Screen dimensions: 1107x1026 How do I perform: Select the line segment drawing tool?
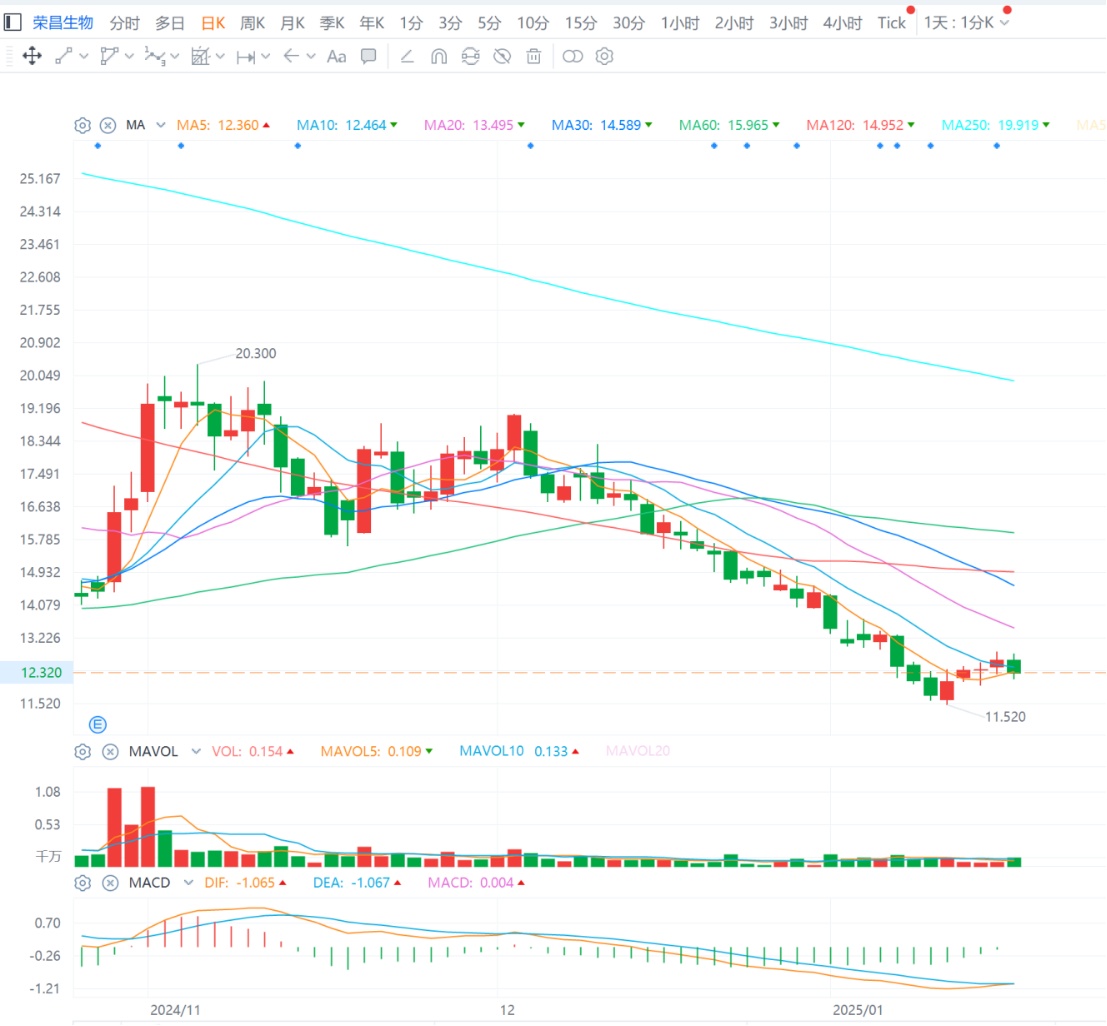(x=64, y=56)
